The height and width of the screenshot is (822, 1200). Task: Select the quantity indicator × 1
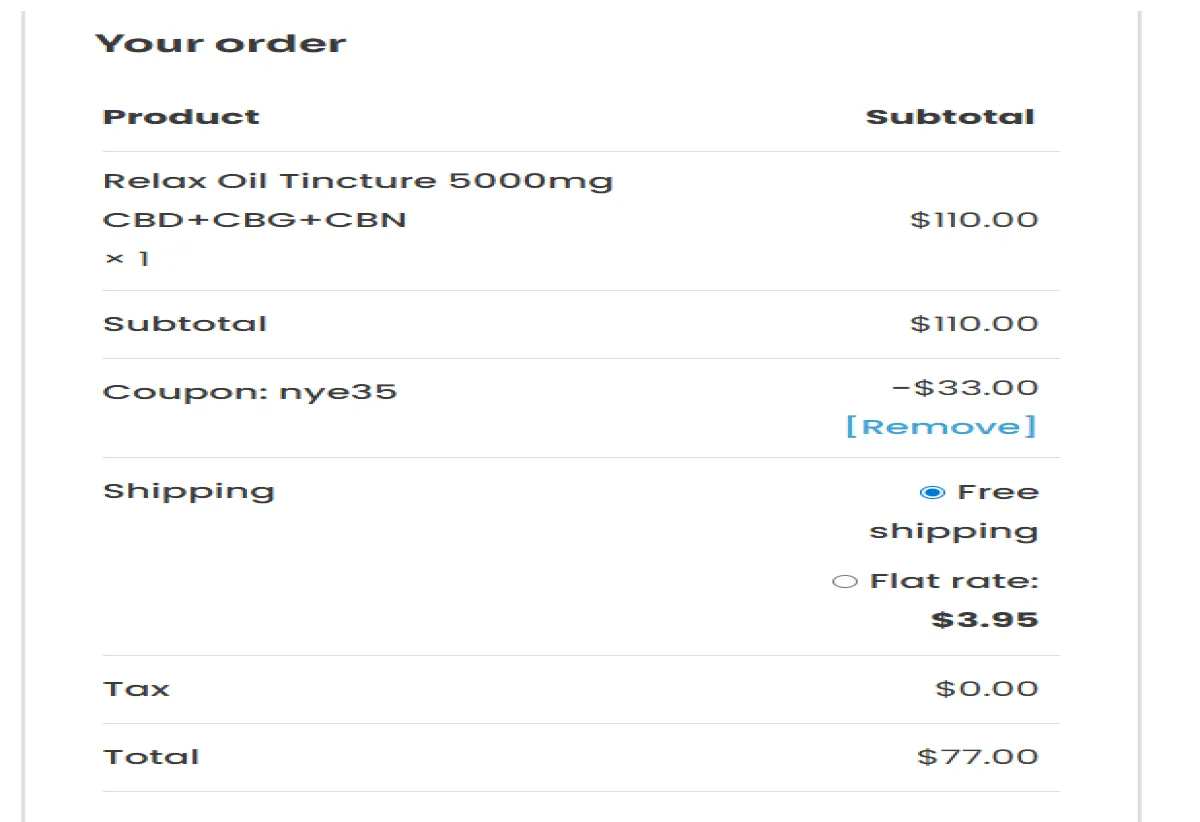point(125,257)
